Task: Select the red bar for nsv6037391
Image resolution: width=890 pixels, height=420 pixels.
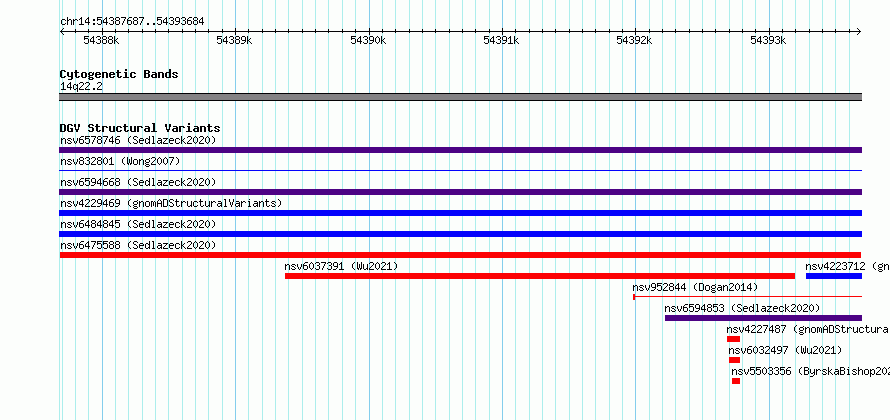Action: pyautogui.click(x=540, y=276)
